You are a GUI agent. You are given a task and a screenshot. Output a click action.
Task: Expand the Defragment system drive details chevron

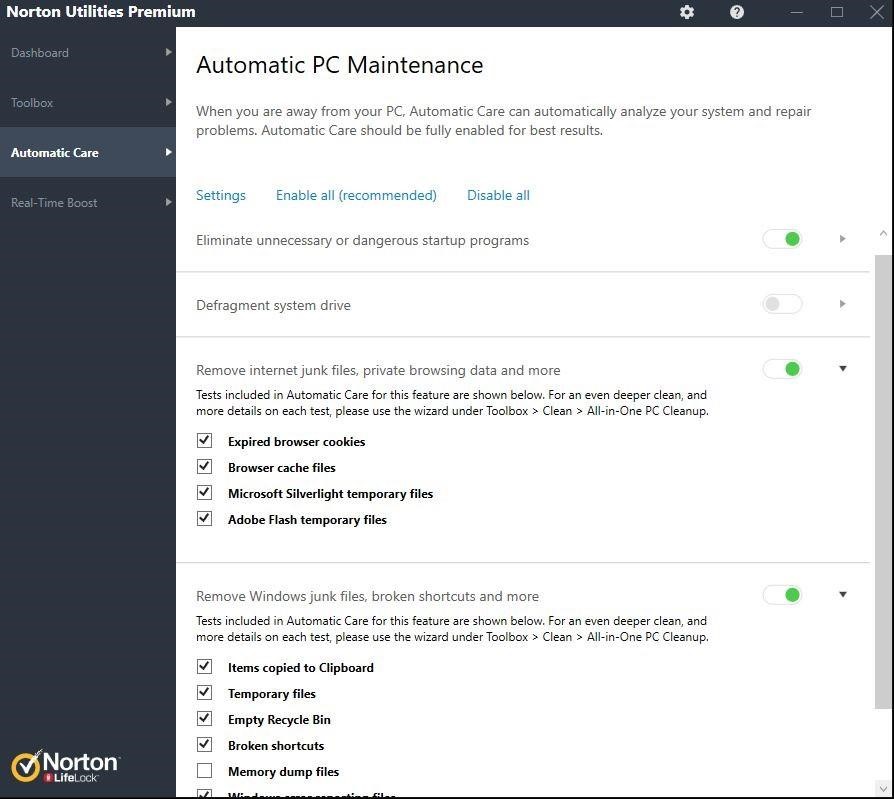coord(842,304)
